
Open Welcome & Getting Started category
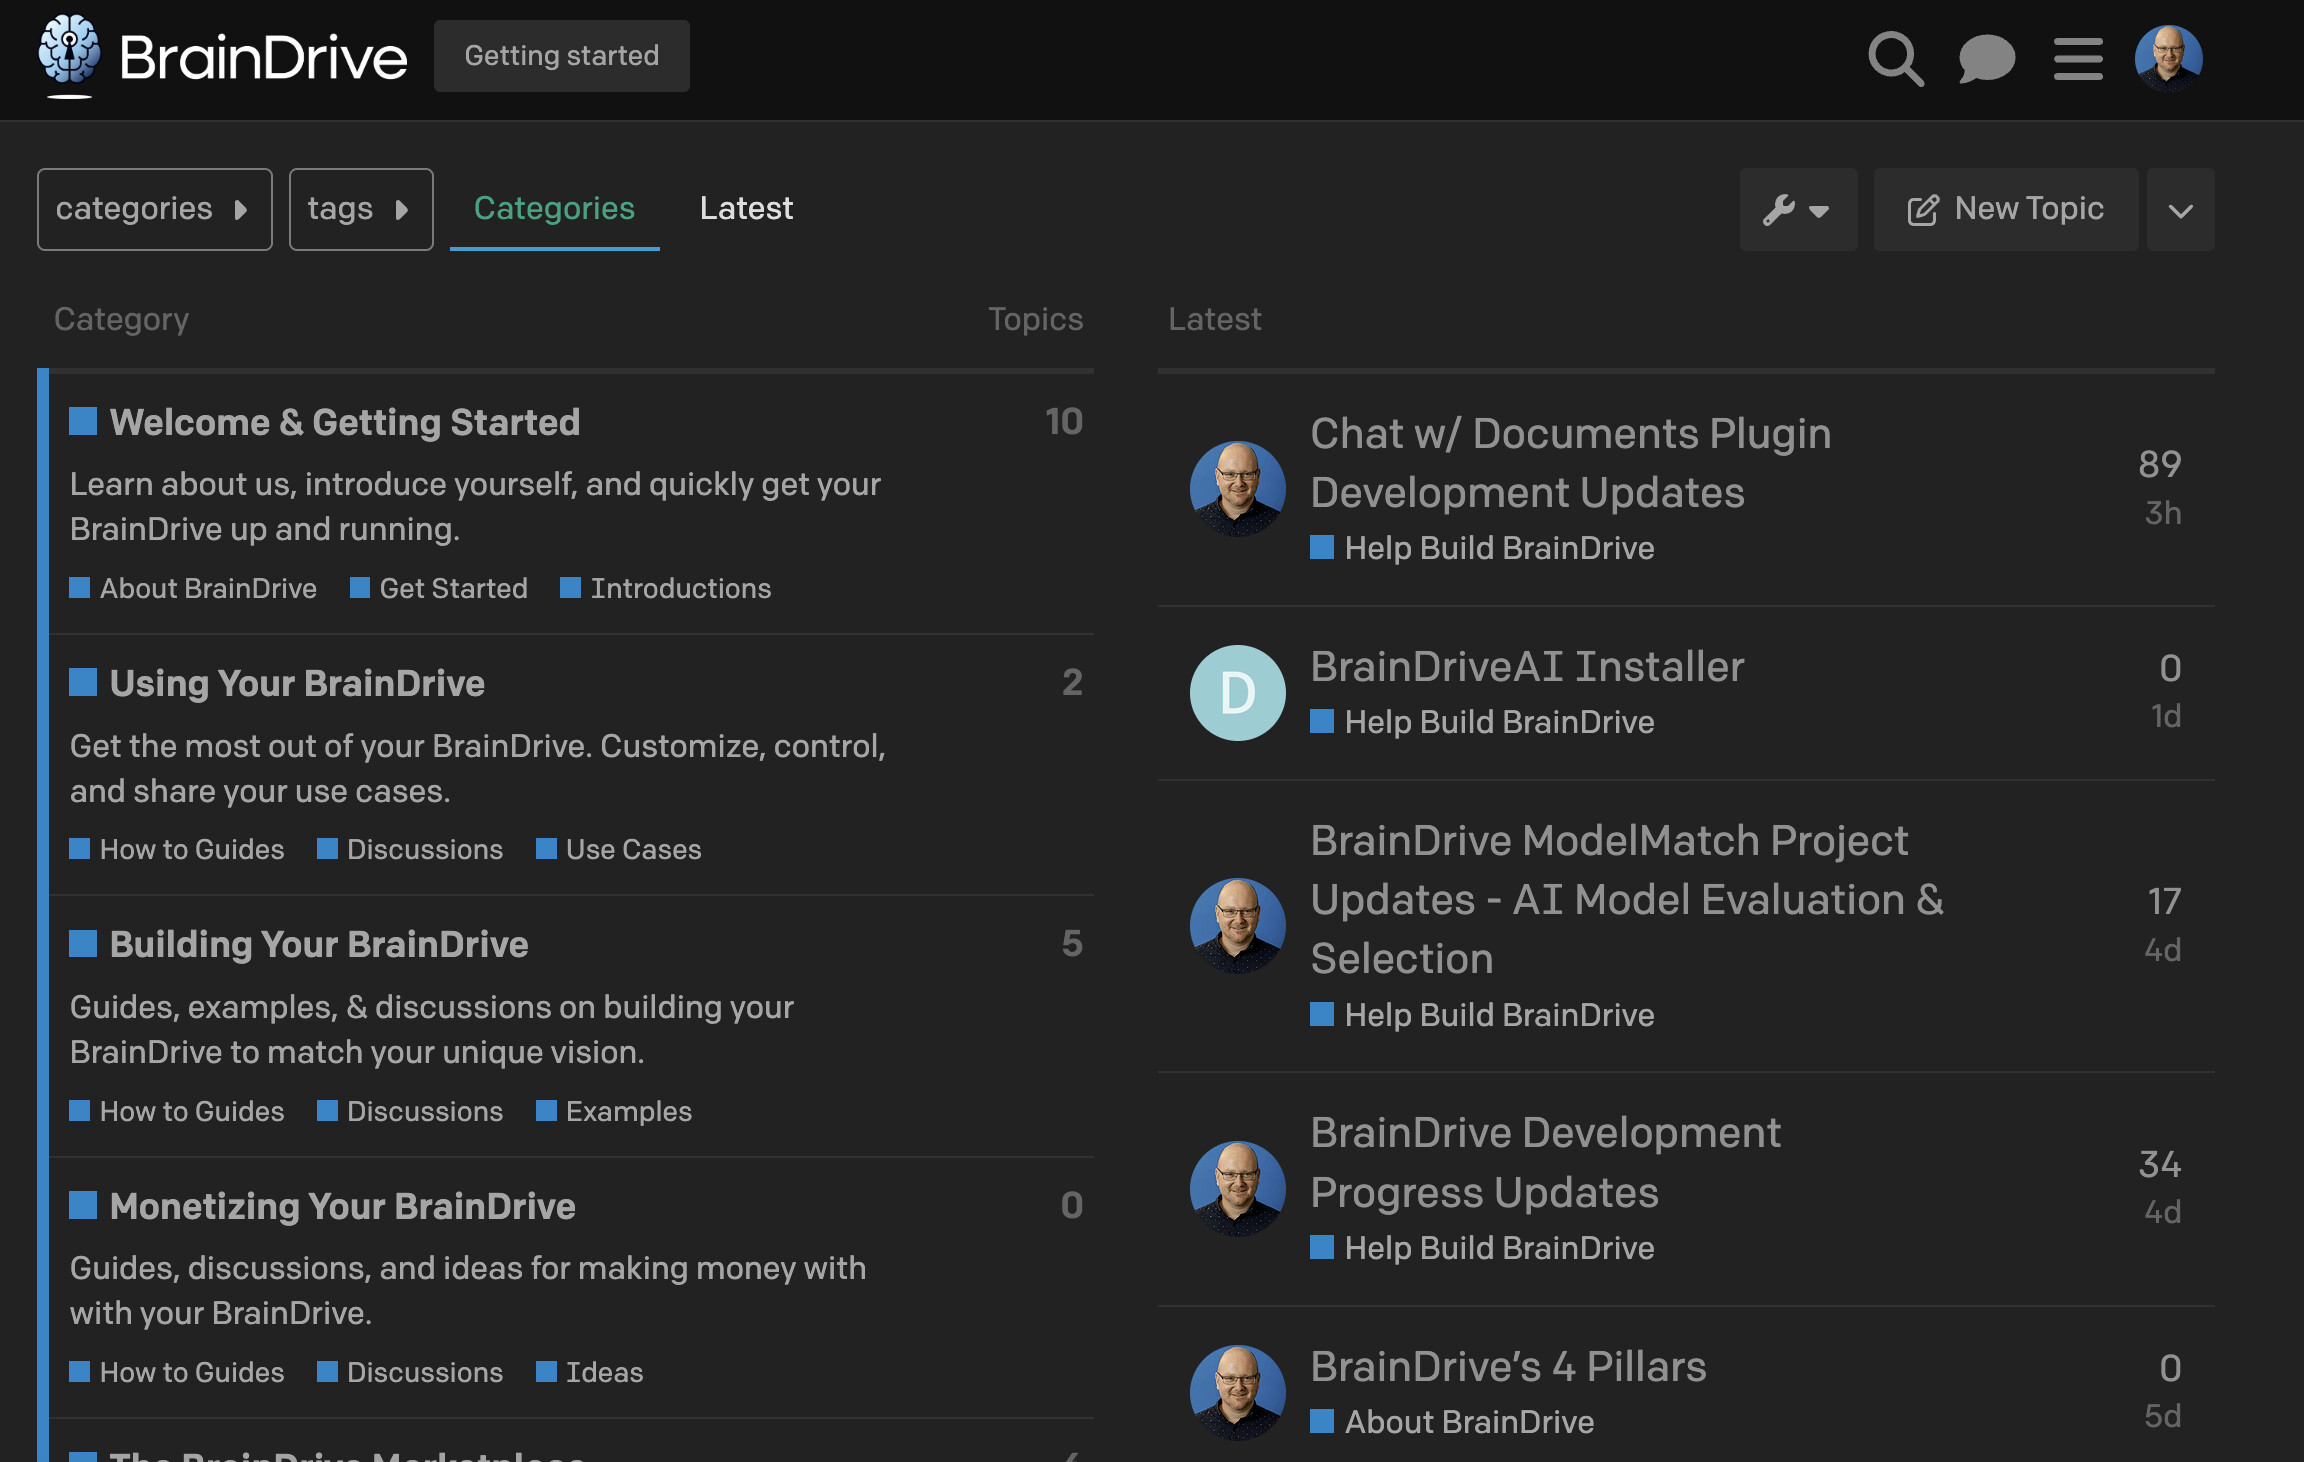[344, 422]
